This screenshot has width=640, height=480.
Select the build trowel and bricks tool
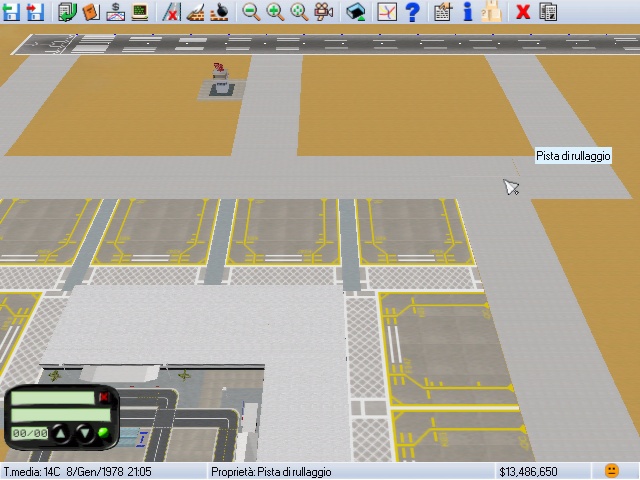195,11
